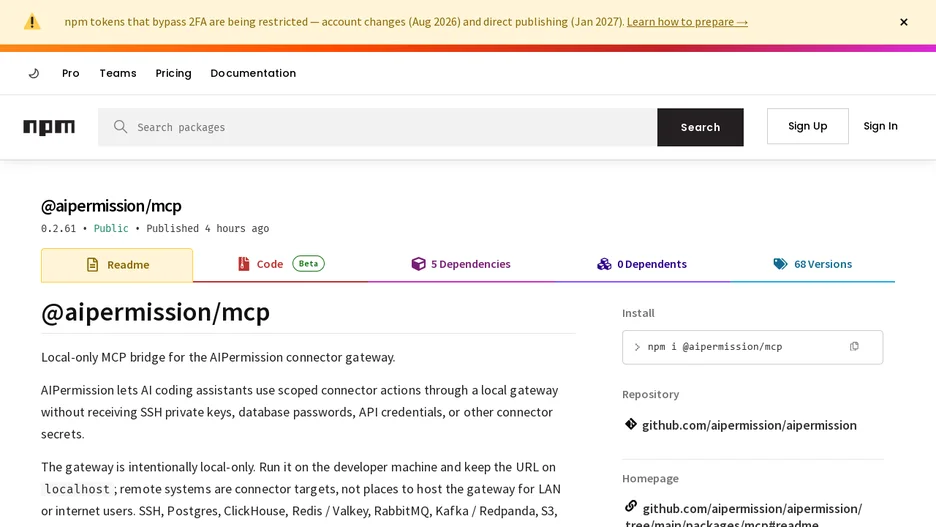
Task: Click the Homepage section label
Action: [650, 479]
